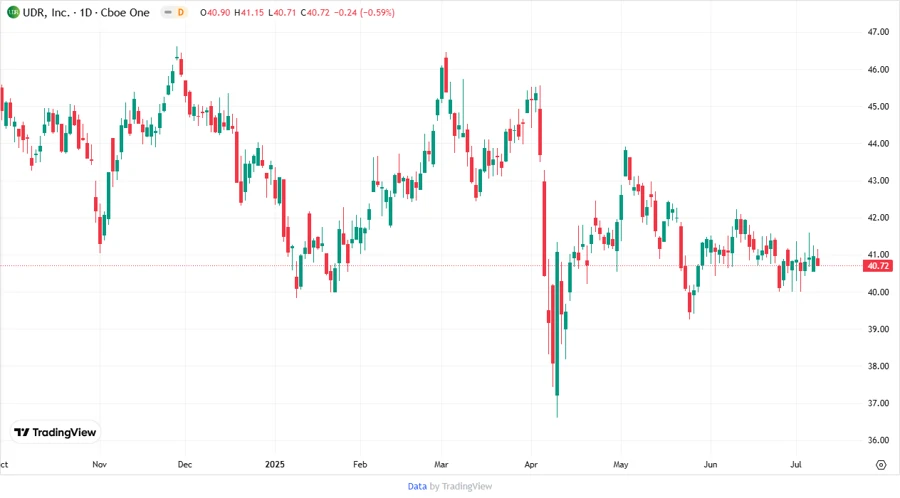Click the change value −0.24 (−0.59%)

coord(364,12)
